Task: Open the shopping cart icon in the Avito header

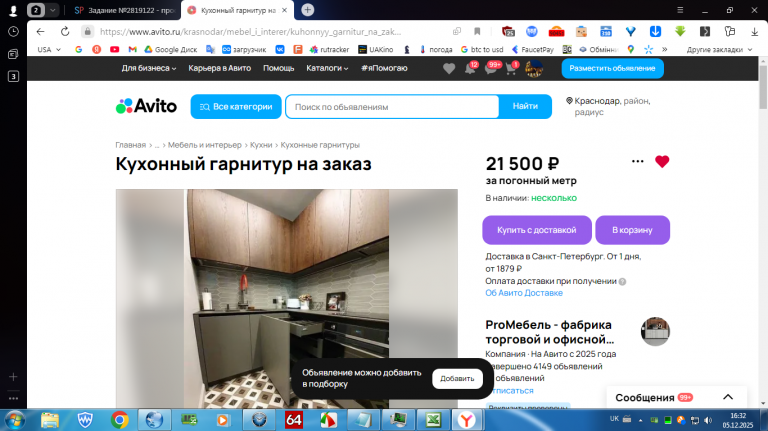Action: click(511, 68)
